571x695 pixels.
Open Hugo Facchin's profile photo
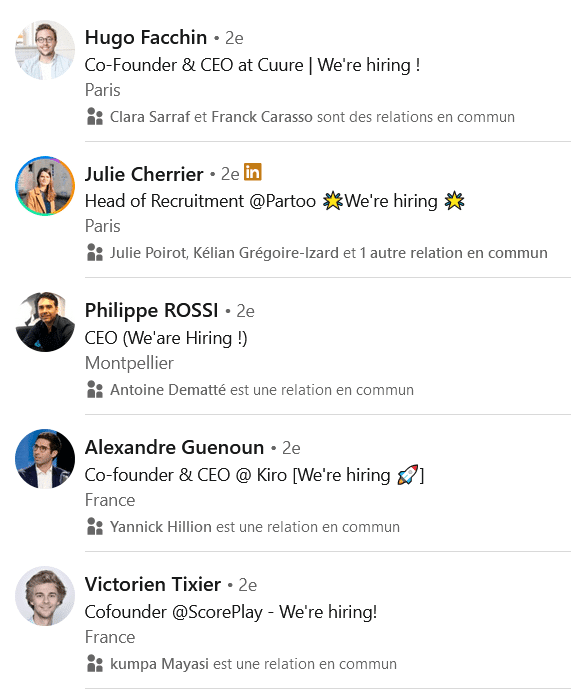tap(45, 50)
